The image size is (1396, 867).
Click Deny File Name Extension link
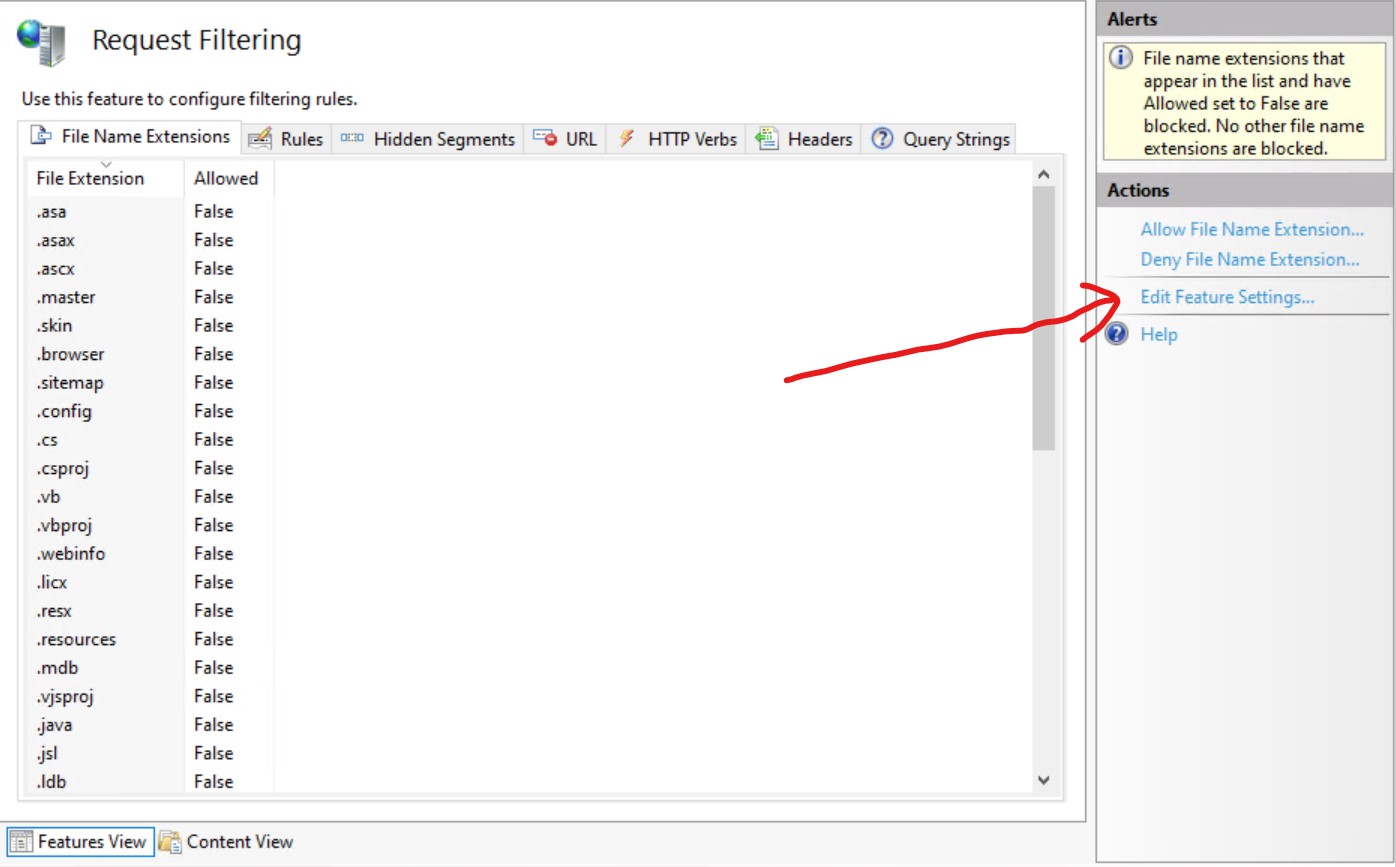1252,259
